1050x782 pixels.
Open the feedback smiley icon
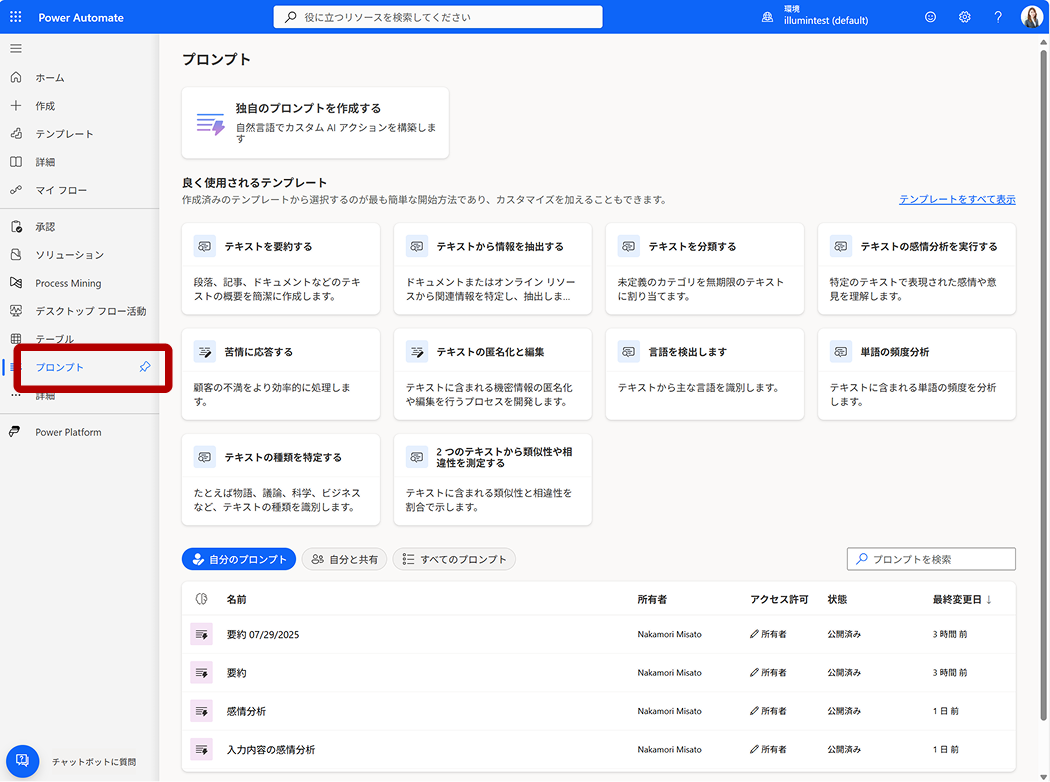tap(930, 17)
